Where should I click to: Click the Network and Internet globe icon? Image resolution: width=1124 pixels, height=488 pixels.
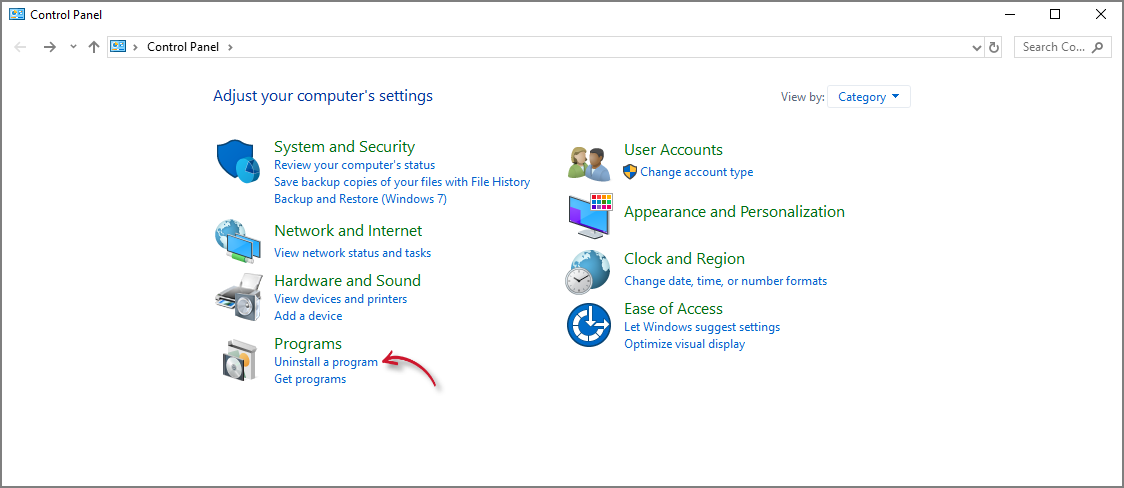[x=237, y=240]
